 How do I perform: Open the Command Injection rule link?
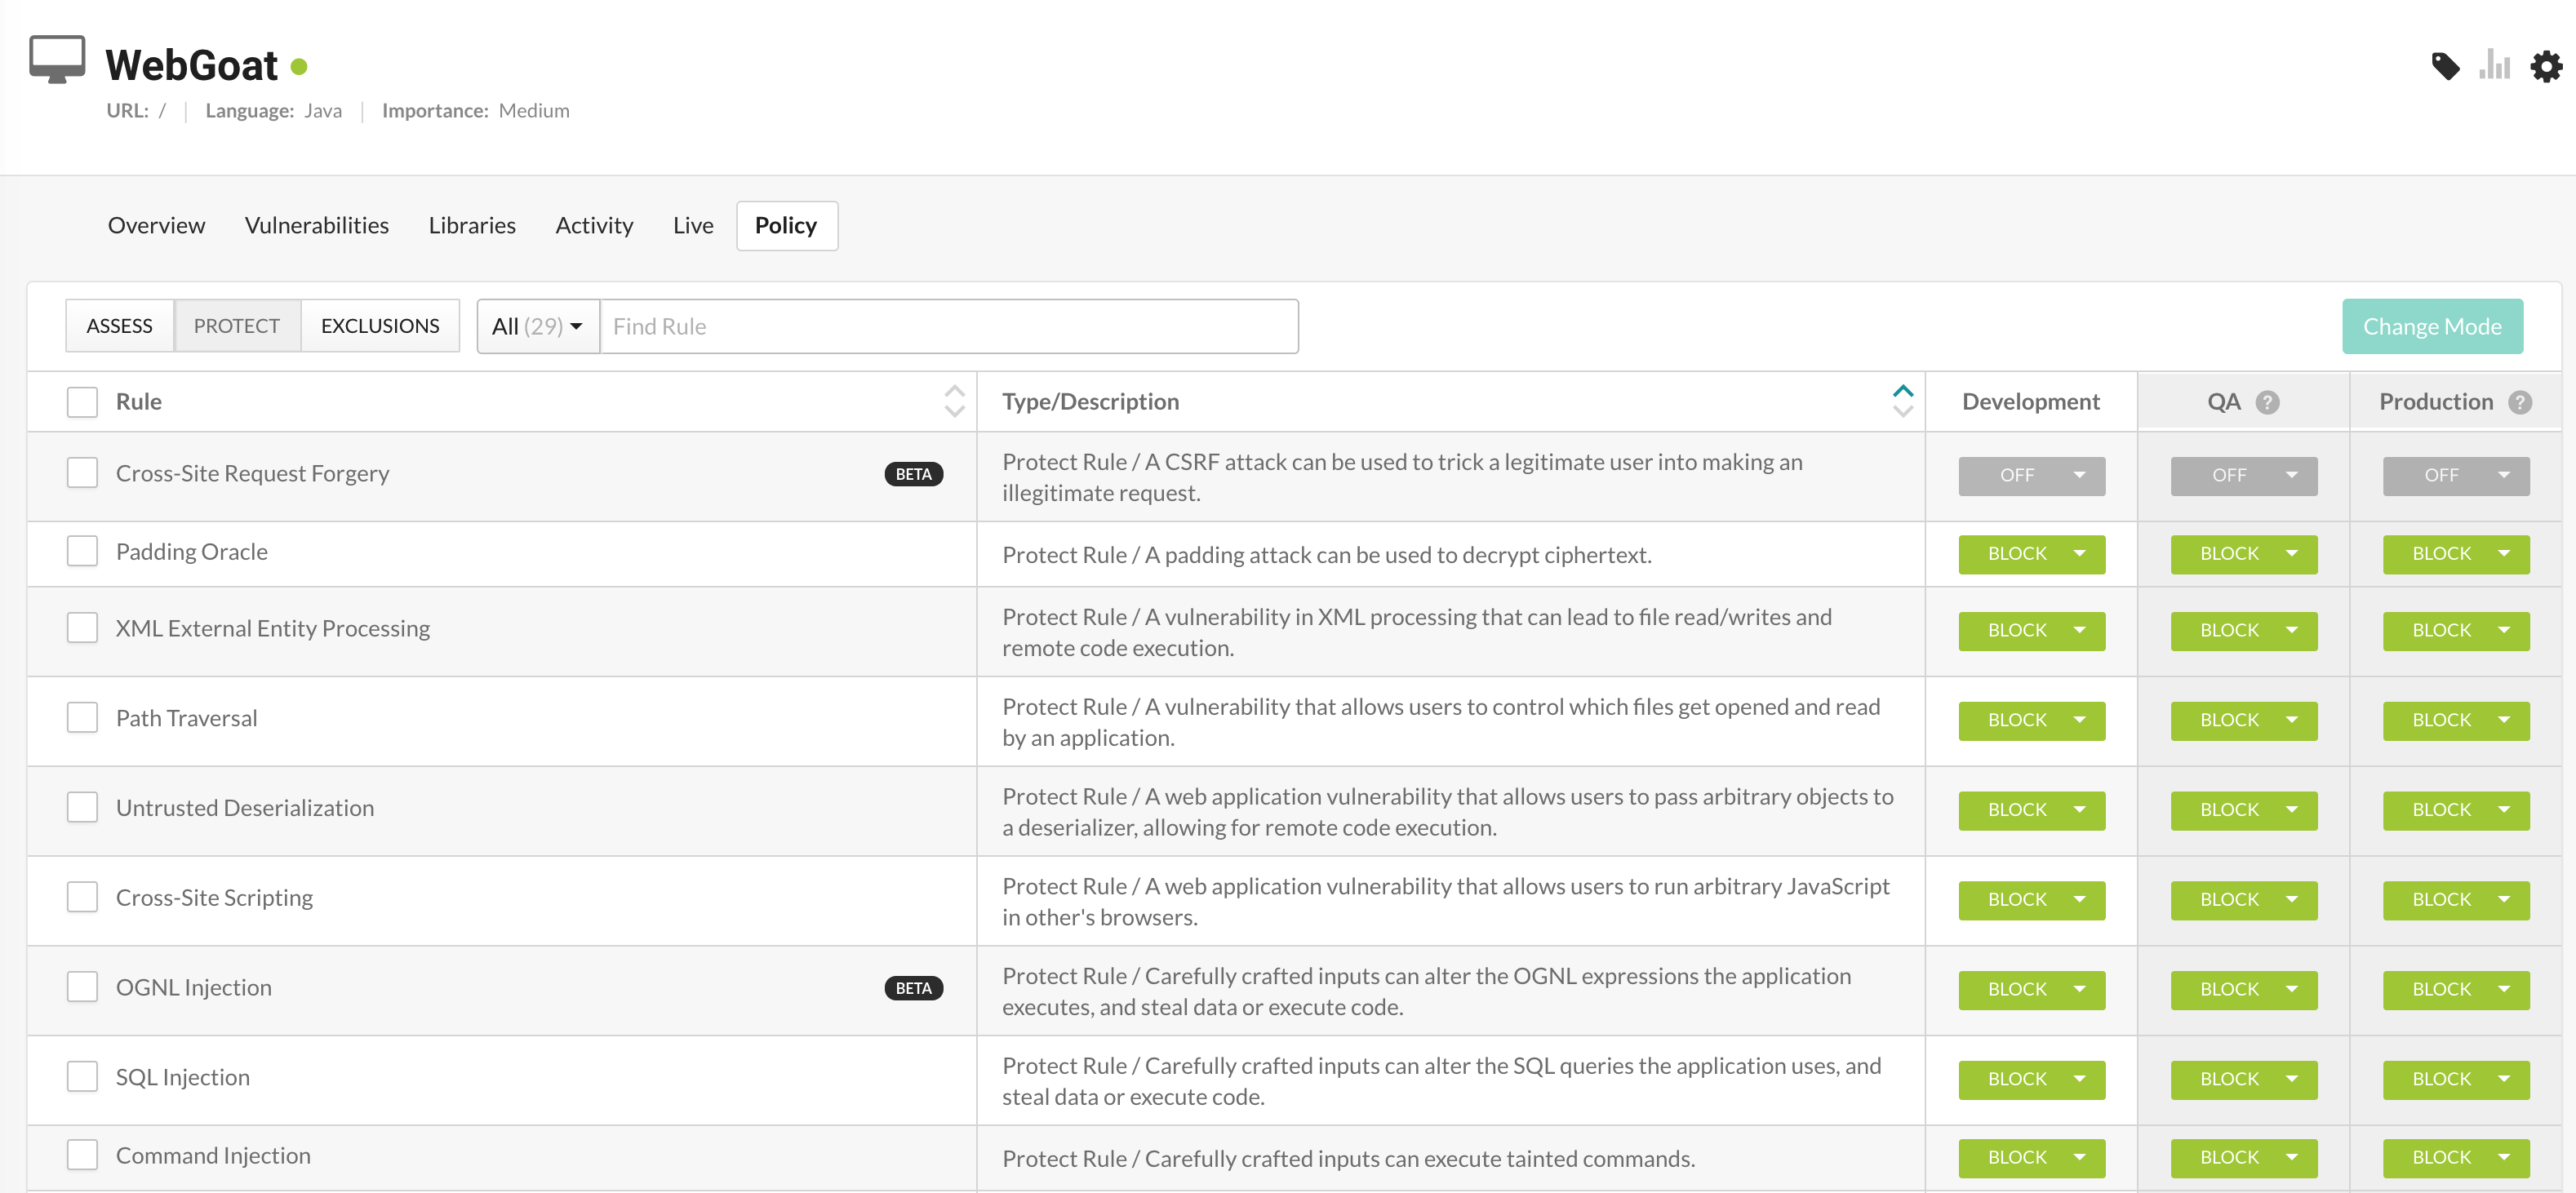[x=213, y=1155]
